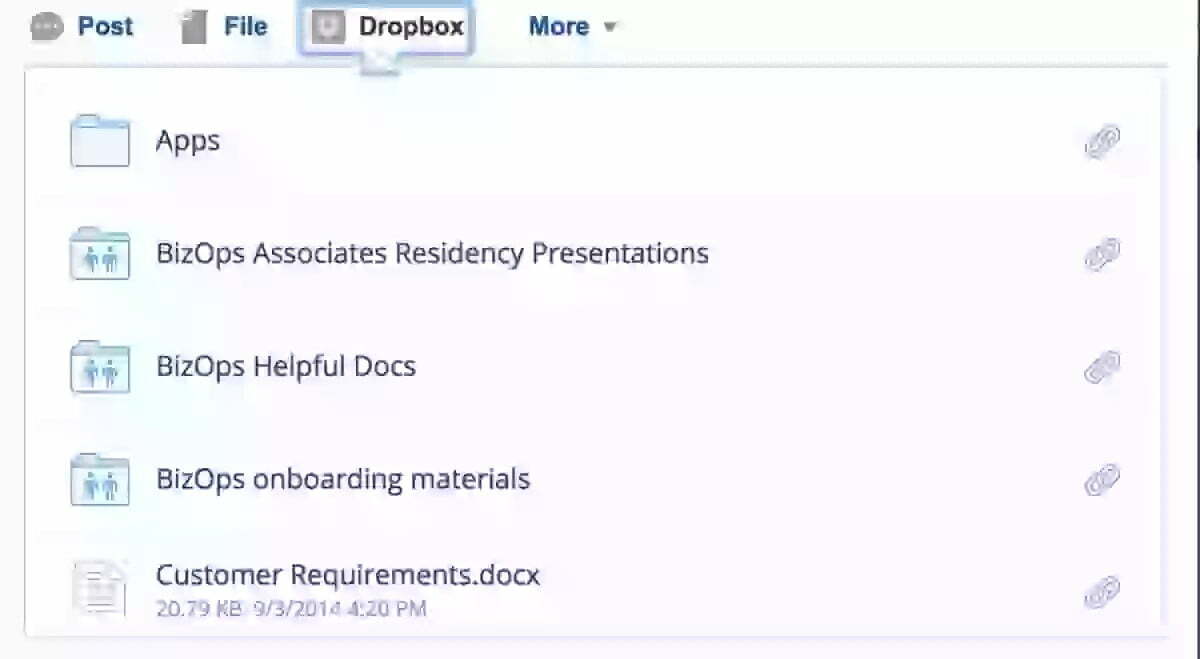Attach link for BizOps Associates Residency Presentations
The height and width of the screenshot is (659, 1200).
tap(1102, 255)
